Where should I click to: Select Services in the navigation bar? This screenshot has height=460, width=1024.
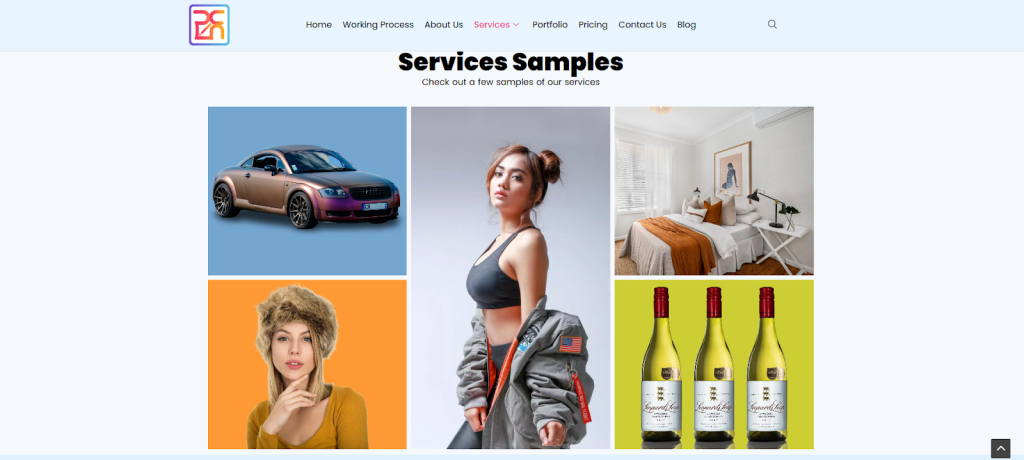(x=492, y=25)
